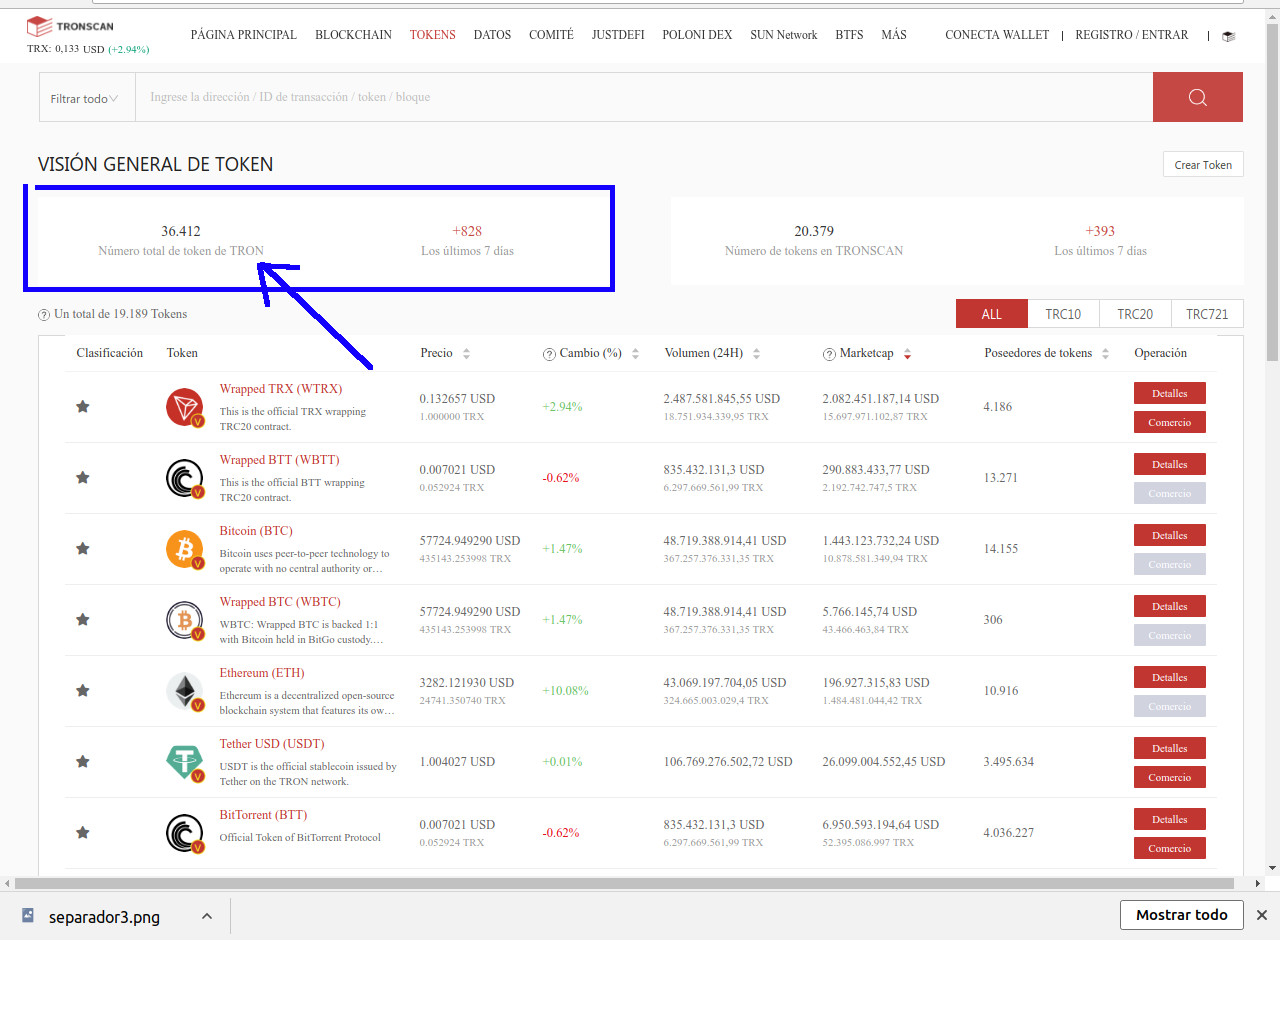This screenshot has height=1022, width=1280.
Task: Click the BitTorrent token logo
Action: [x=185, y=833]
